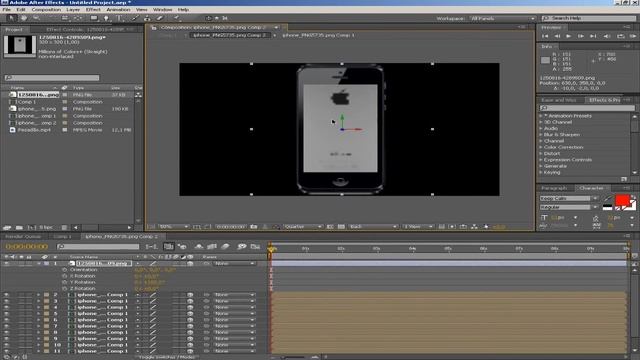Image resolution: width=640 pixels, height=360 pixels.
Task: Expand the Color Correction effects category
Action: 541,147
